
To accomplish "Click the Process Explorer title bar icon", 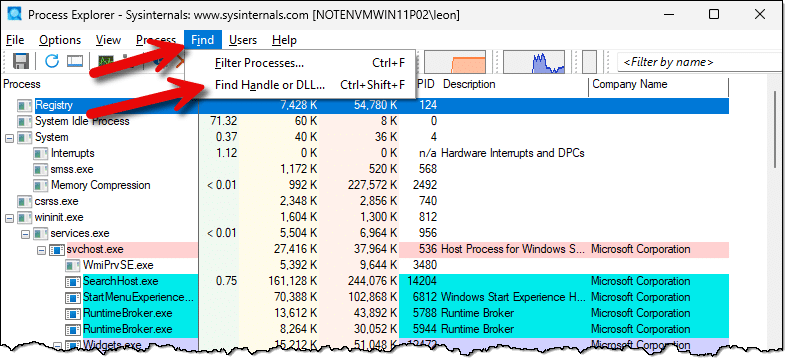I will coord(15,15).
